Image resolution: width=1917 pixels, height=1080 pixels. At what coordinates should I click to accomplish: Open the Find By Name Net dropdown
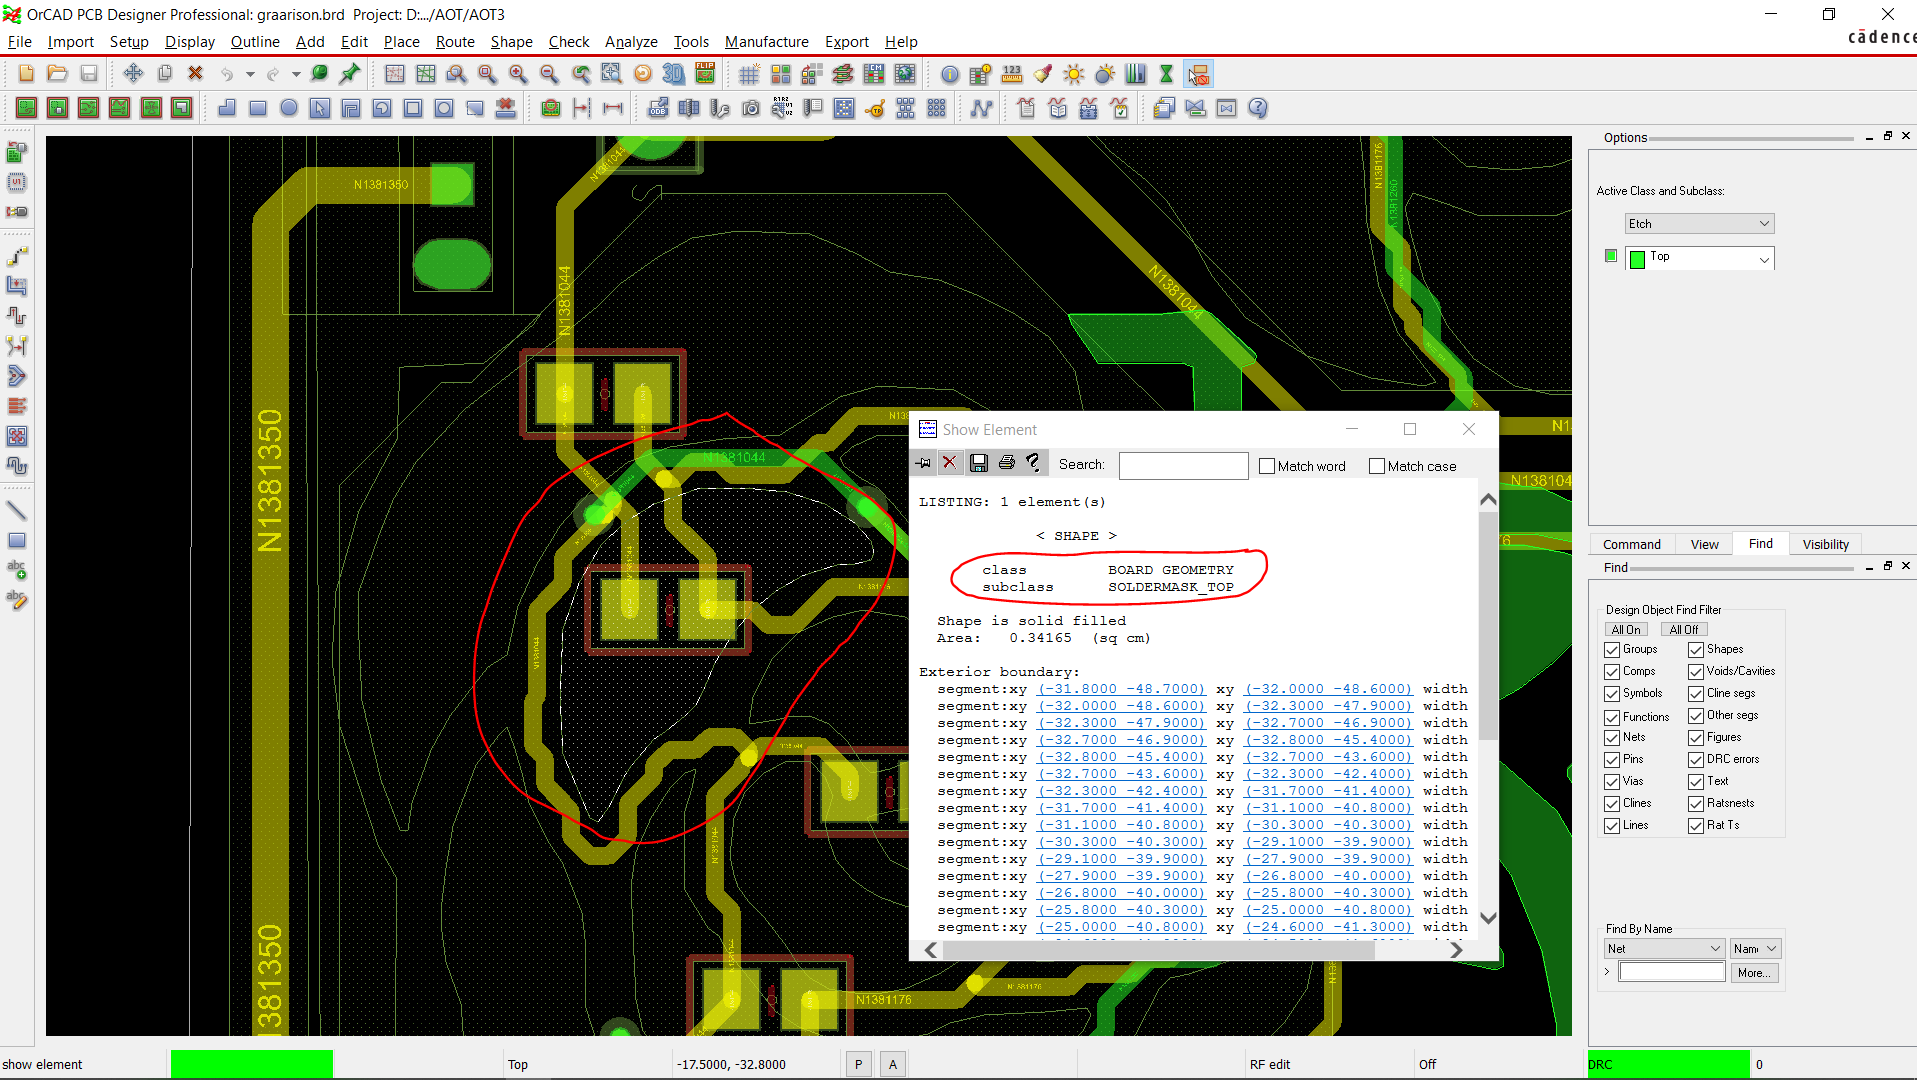pos(1664,949)
